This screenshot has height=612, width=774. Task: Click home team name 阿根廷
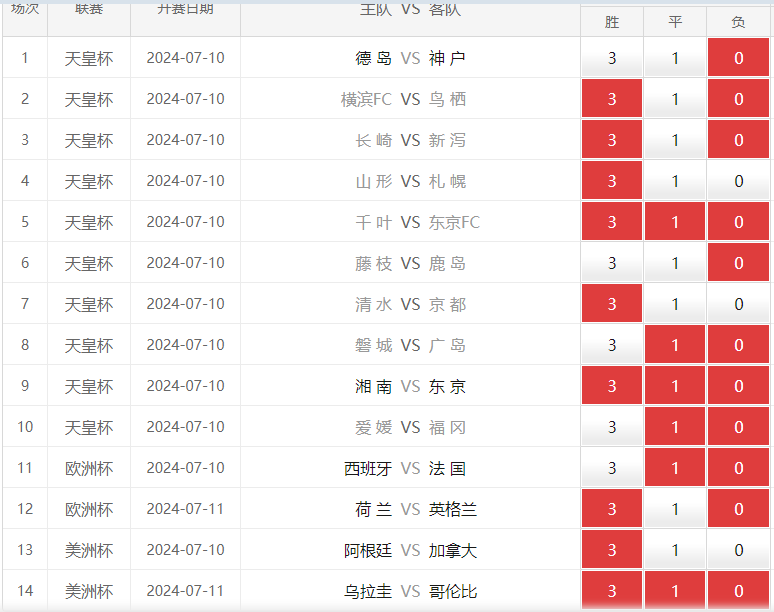pos(368,550)
